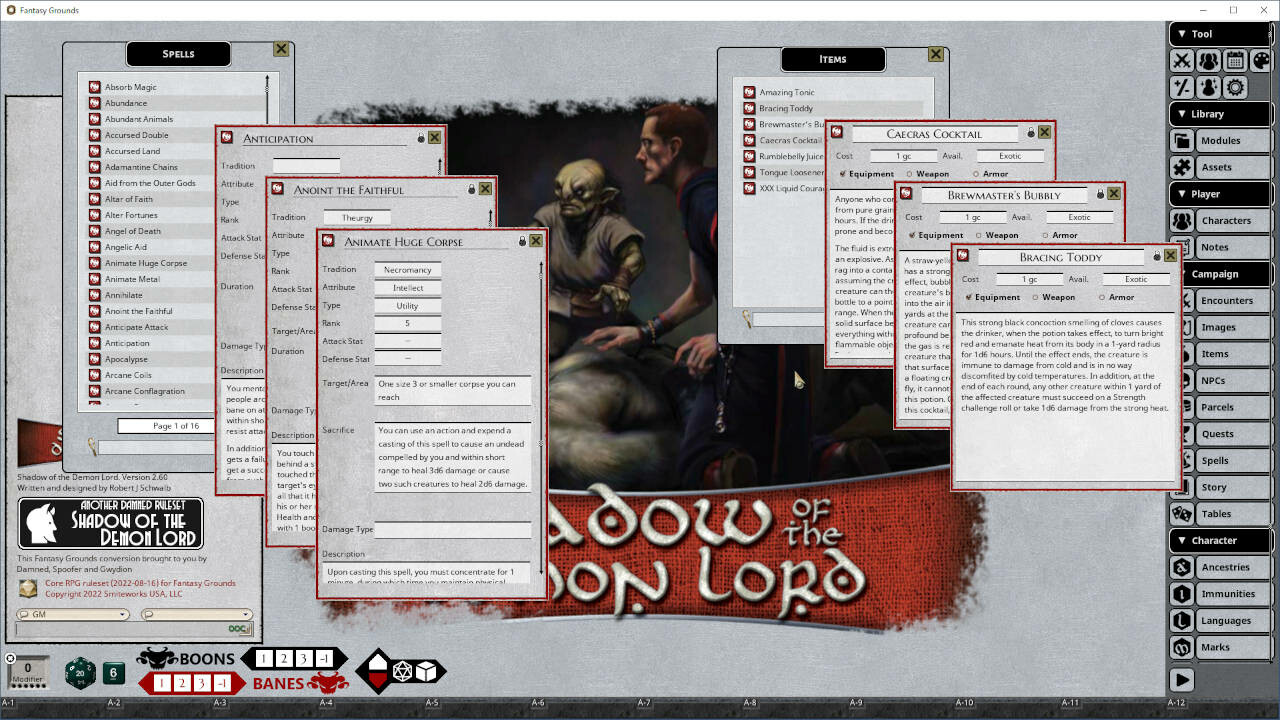Roll the green d6 die
Screen dimensions: 1280x720
(x=113, y=672)
